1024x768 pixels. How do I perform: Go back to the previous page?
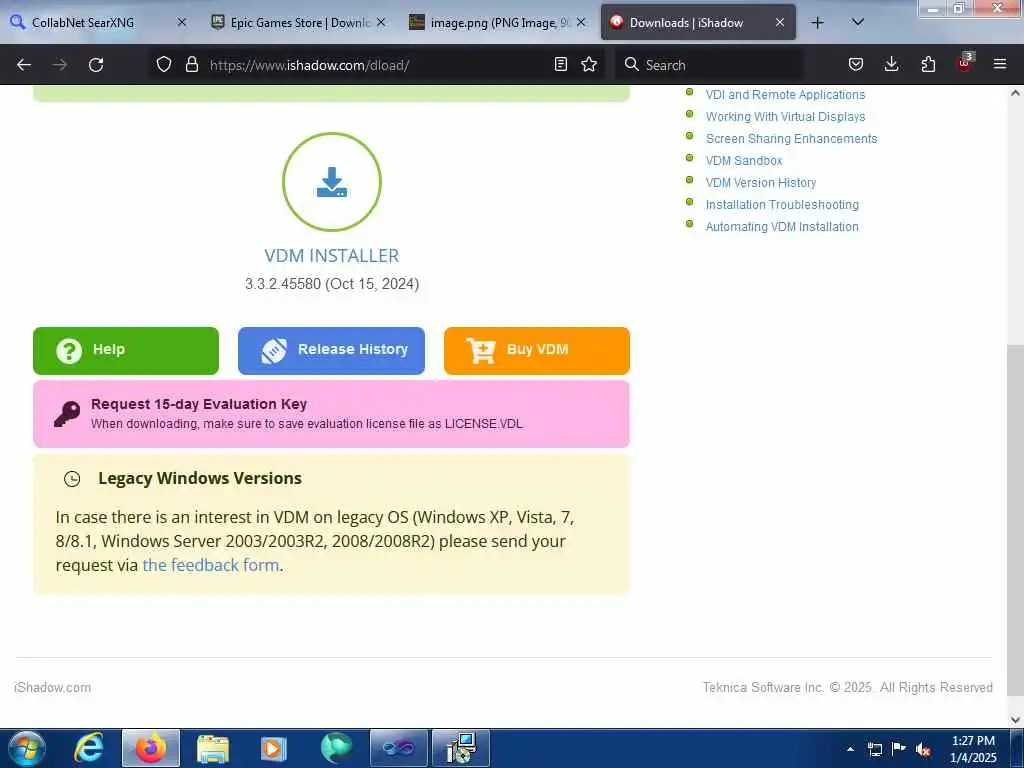pyautogui.click(x=24, y=65)
